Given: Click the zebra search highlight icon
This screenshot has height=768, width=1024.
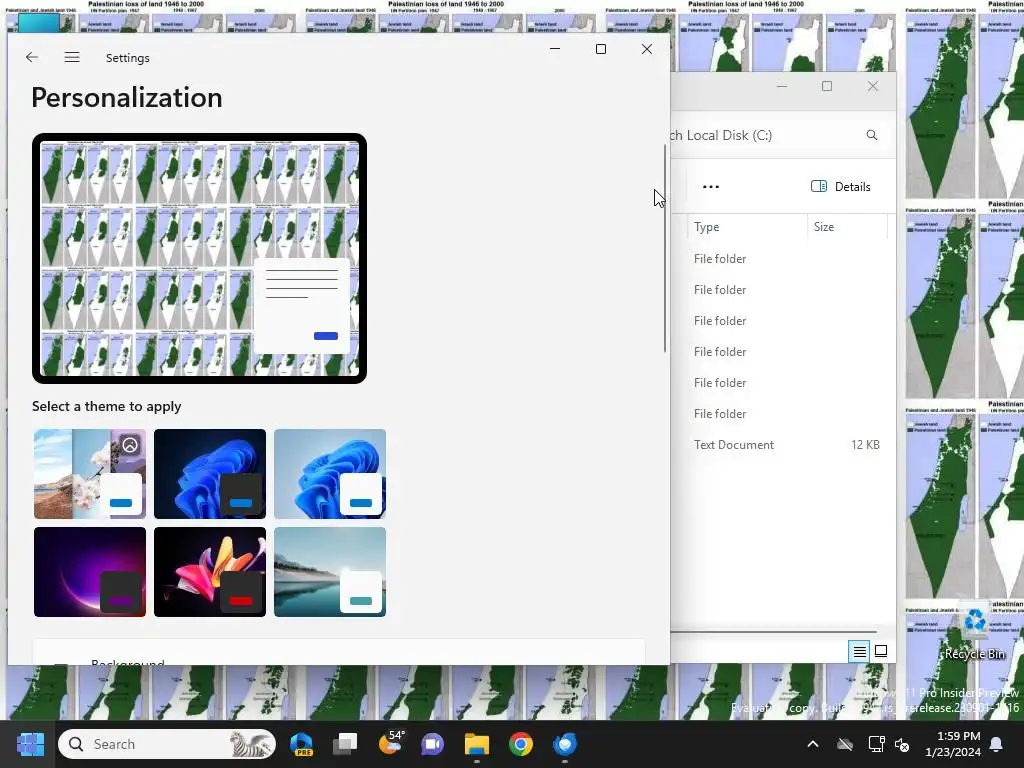Looking at the screenshot, I should 250,744.
